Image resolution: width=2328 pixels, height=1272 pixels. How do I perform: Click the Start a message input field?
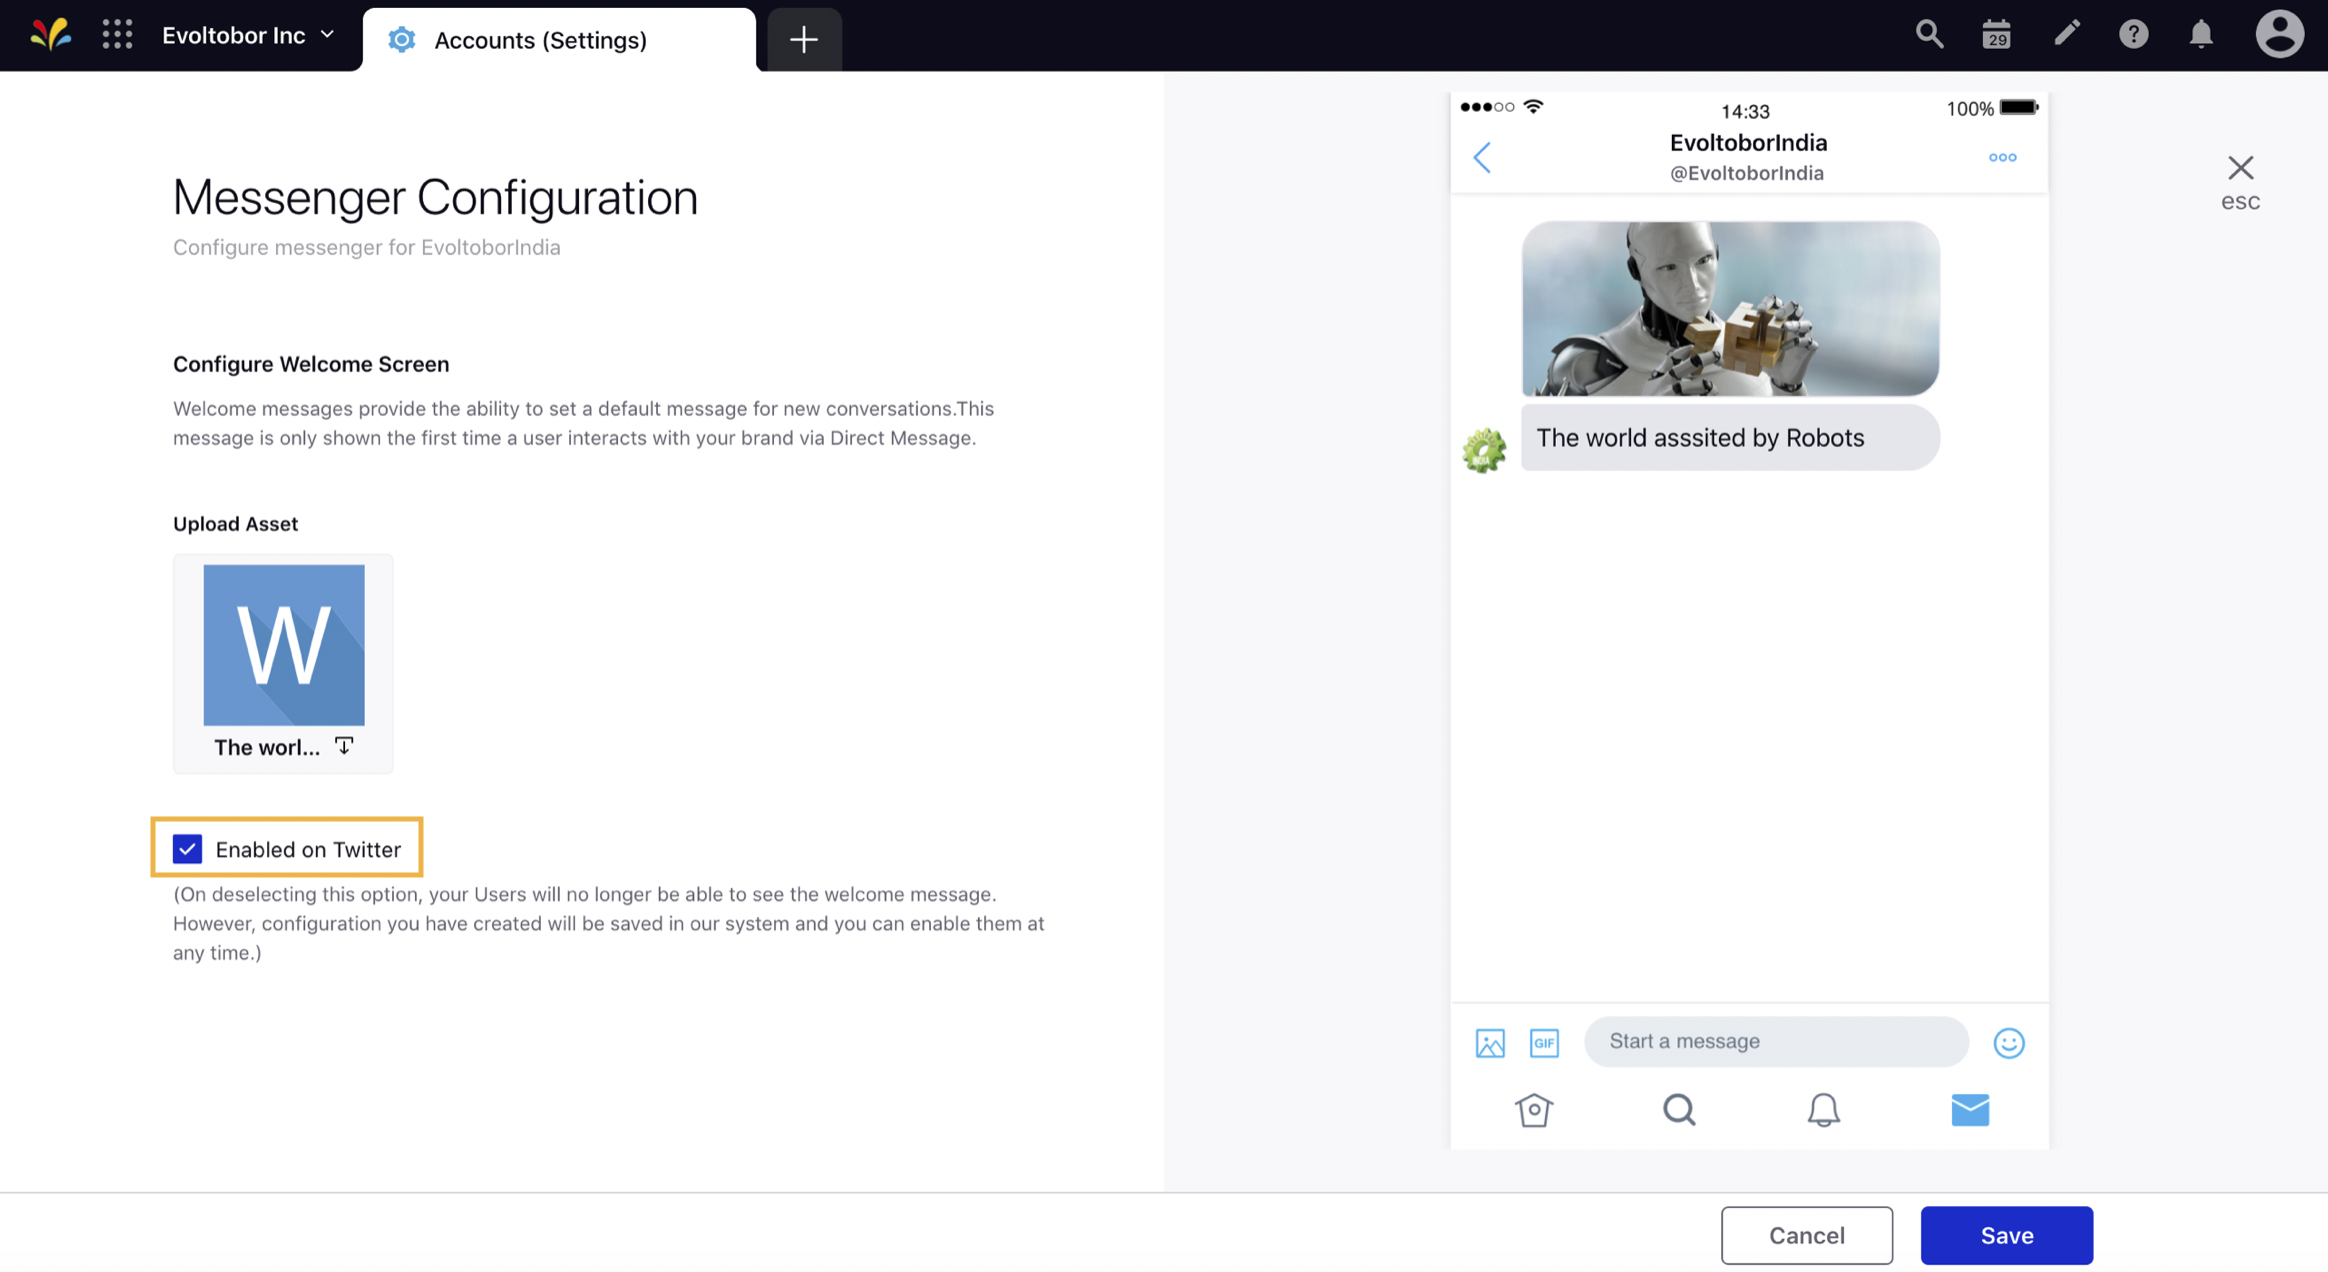(1775, 1039)
